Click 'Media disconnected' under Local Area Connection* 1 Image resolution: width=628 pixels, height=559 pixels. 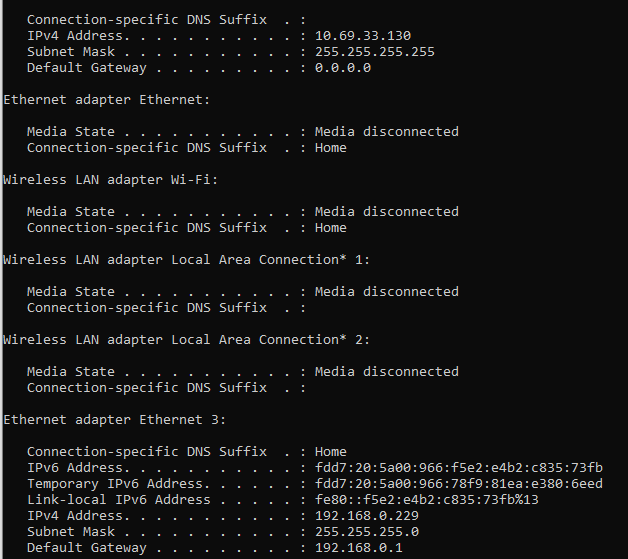pos(386,292)
